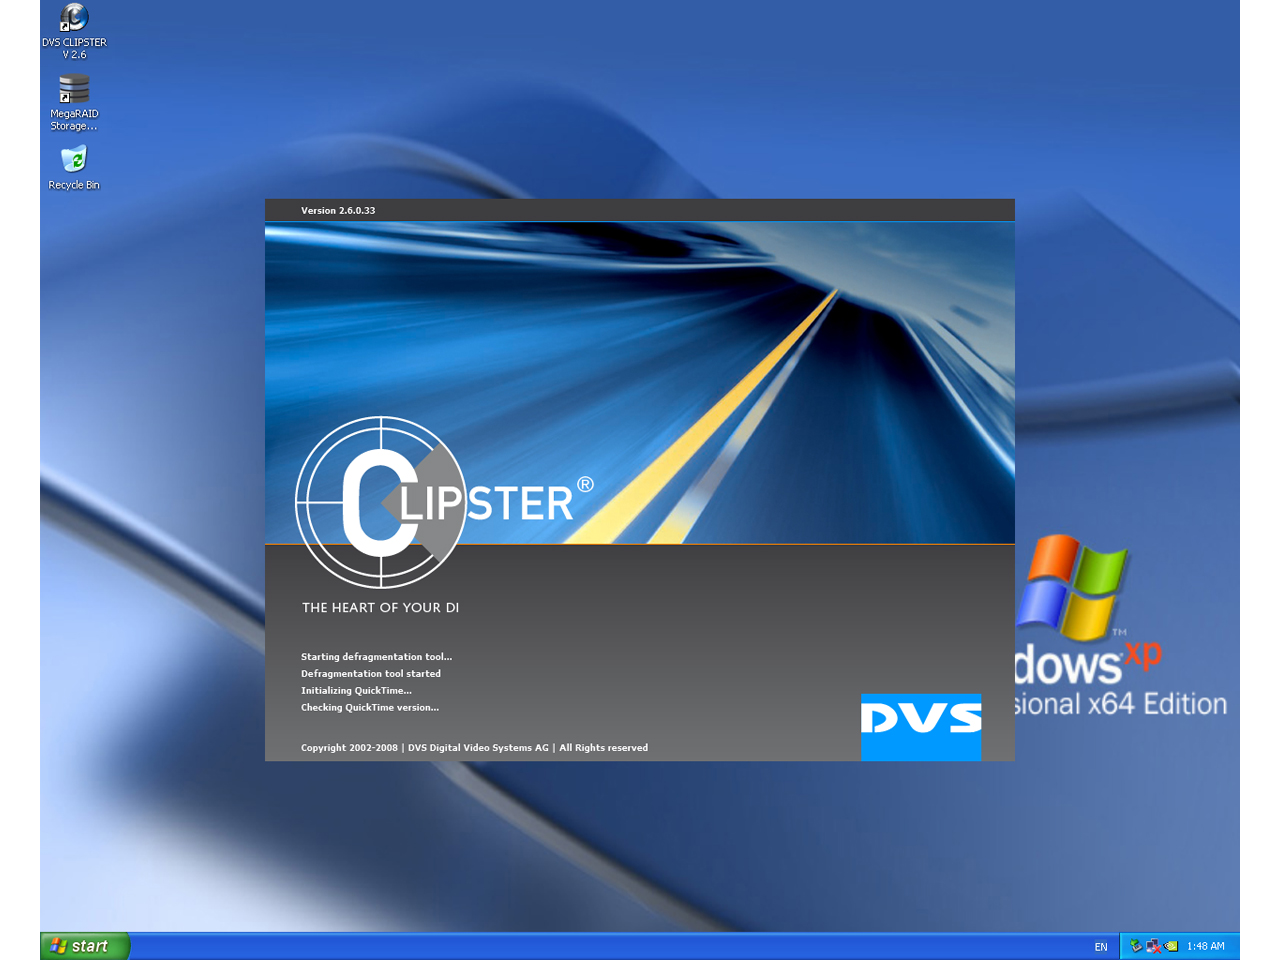Select the EN language bar indicator
The height and width of the screenshot is (960, 1280).
click(1100, 945)
